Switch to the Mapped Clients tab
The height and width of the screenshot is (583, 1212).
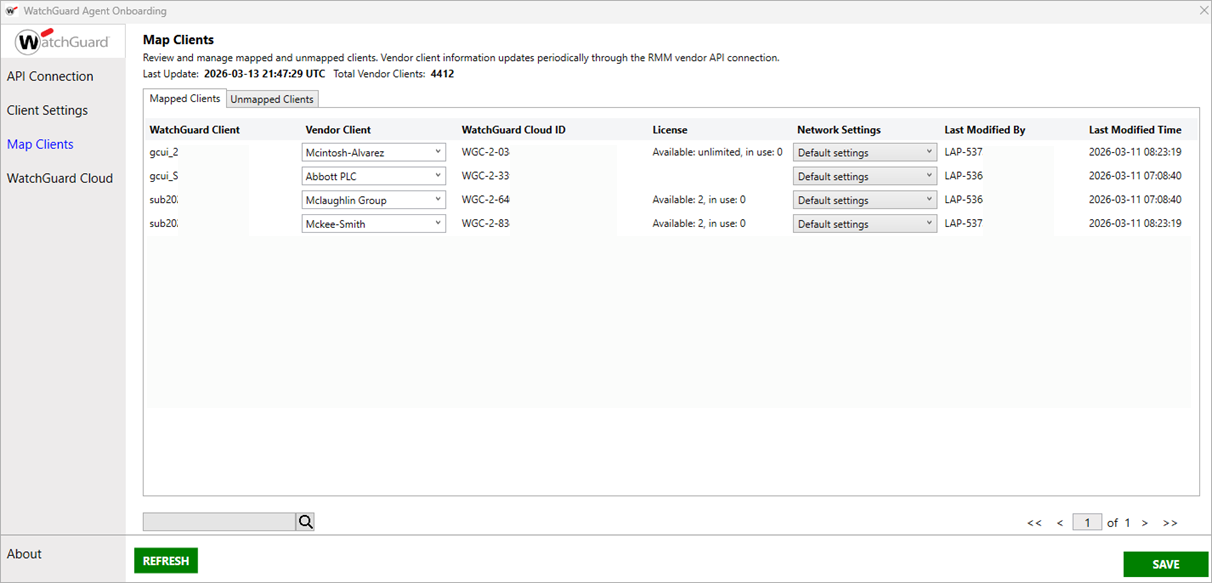185,99
